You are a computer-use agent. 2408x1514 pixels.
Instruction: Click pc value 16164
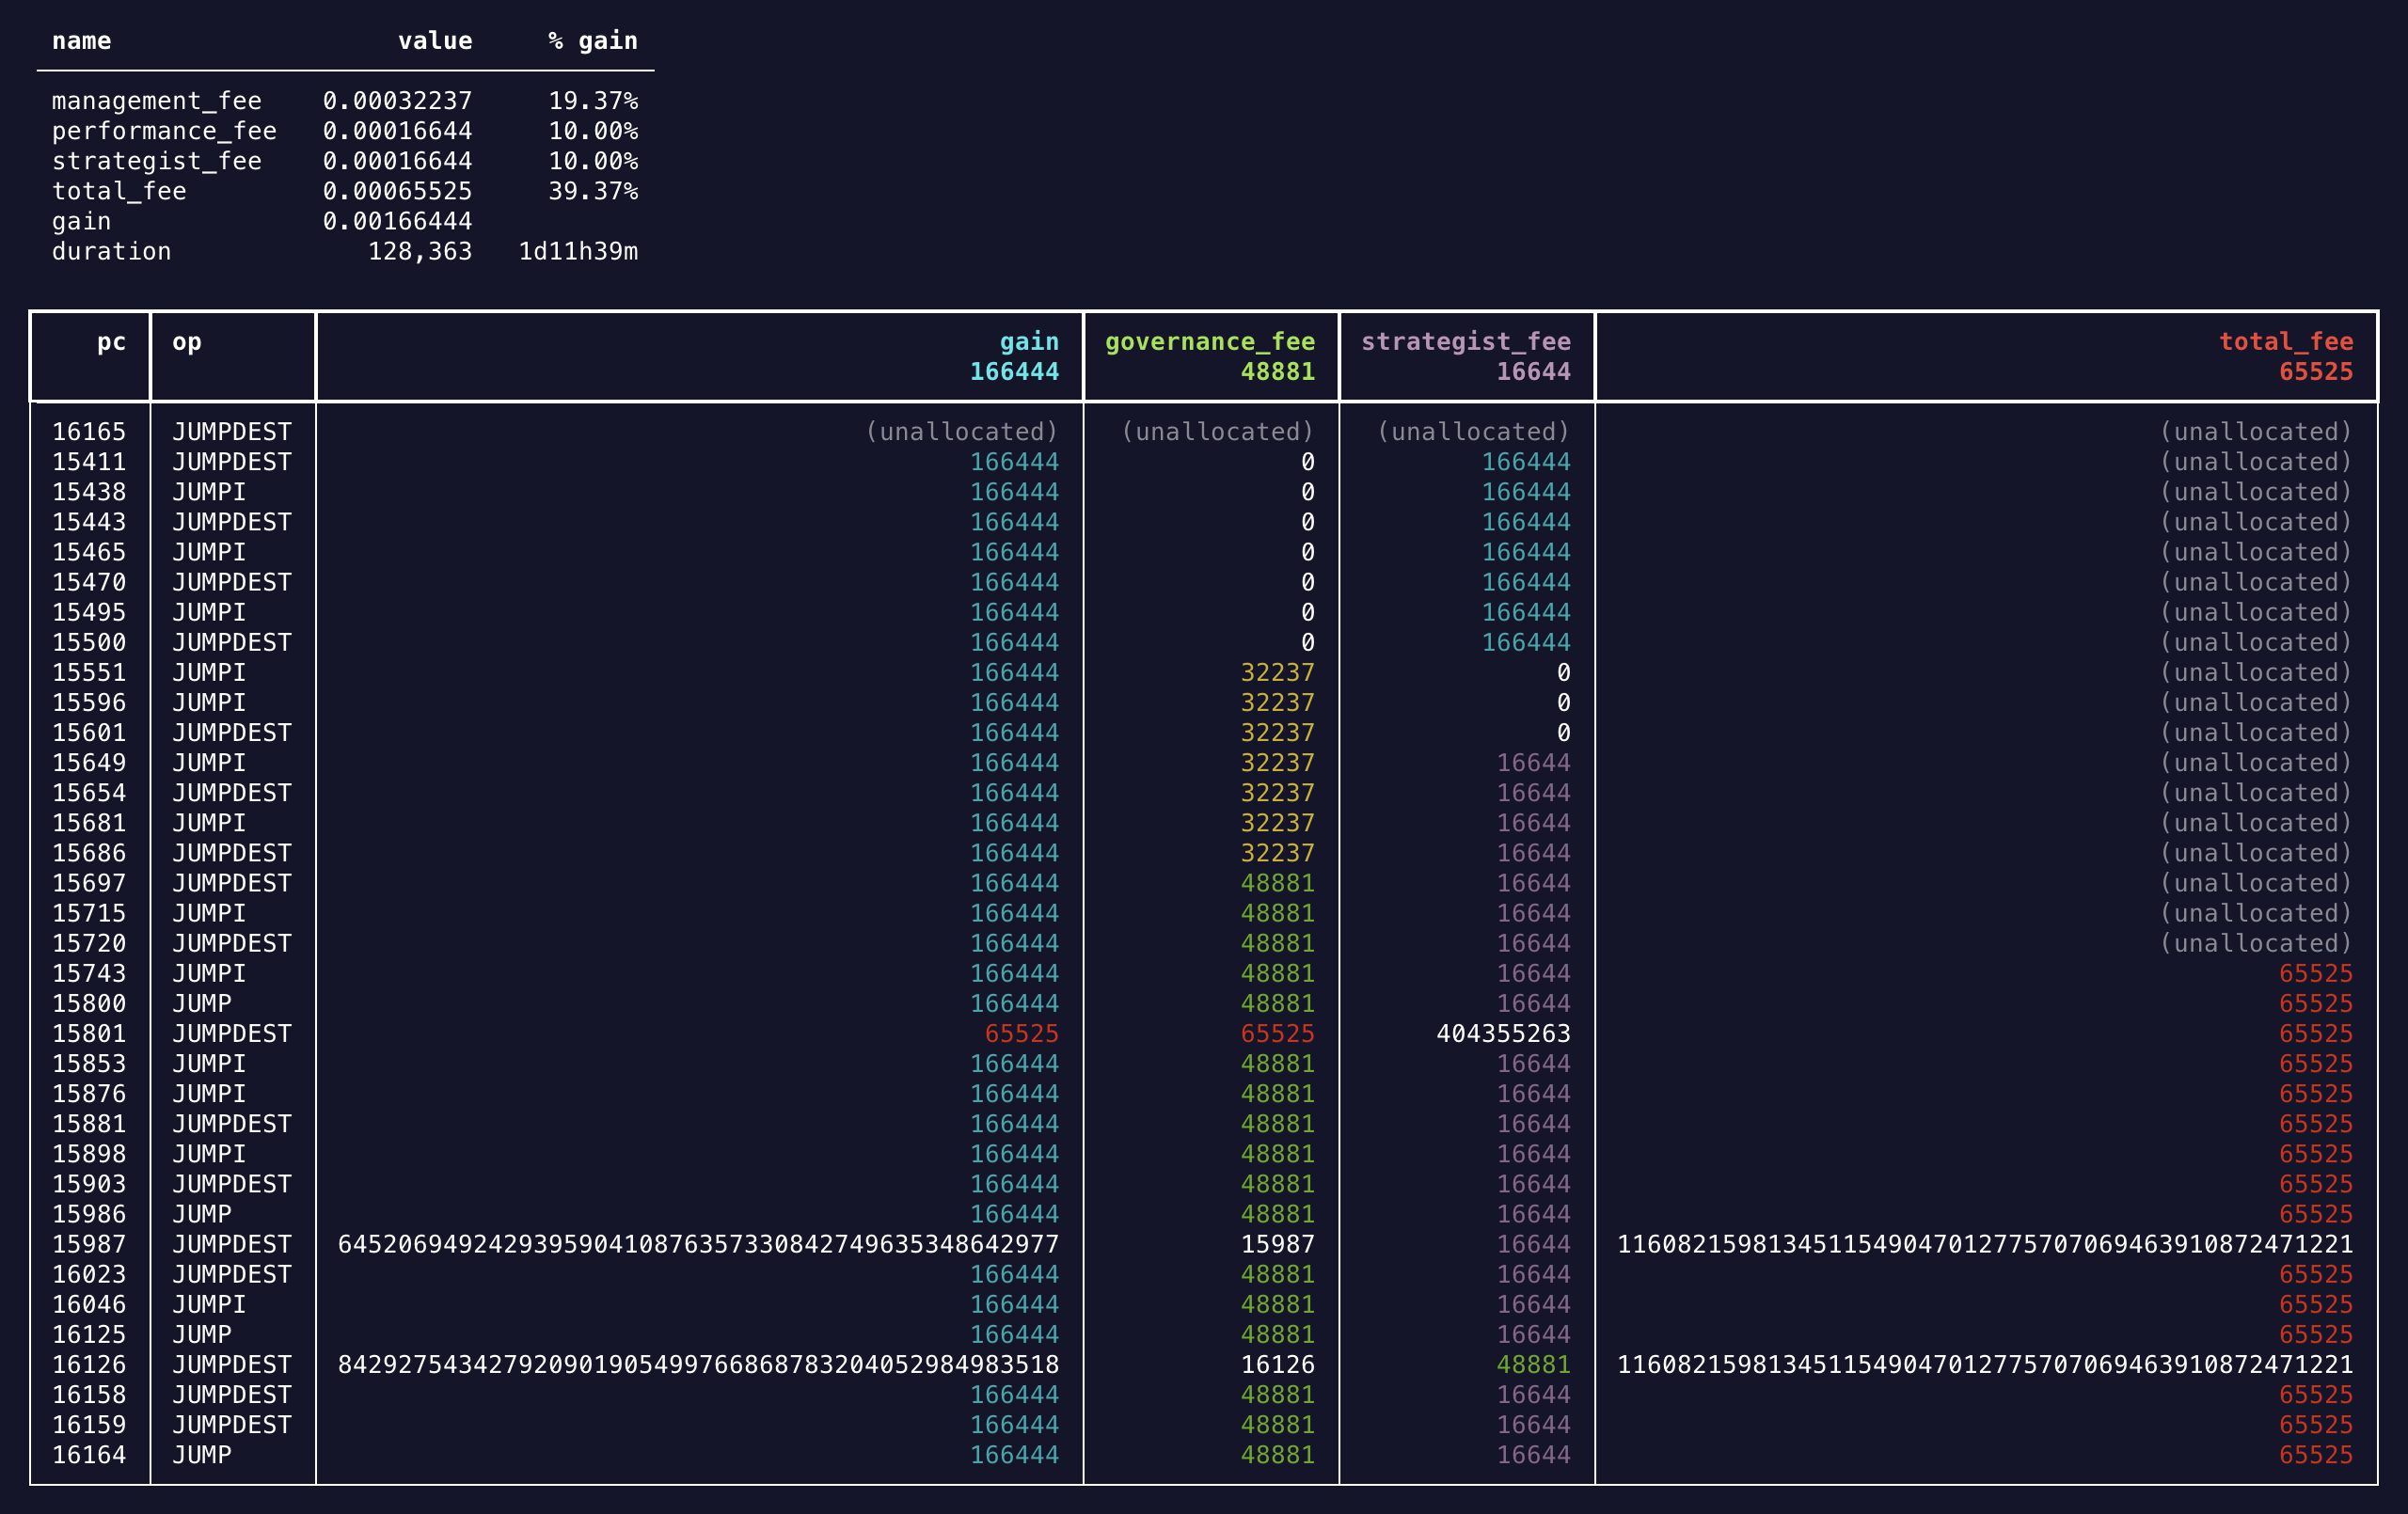(89, 1455)
